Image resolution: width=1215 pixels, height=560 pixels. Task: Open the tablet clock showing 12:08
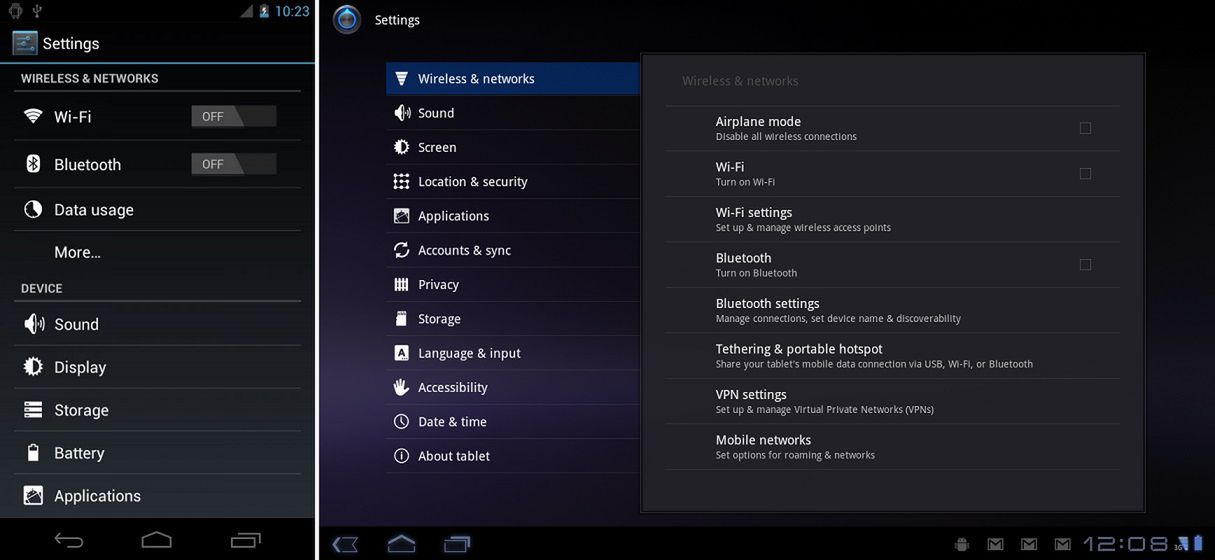pyautogui.click(x=1125, y=544)
